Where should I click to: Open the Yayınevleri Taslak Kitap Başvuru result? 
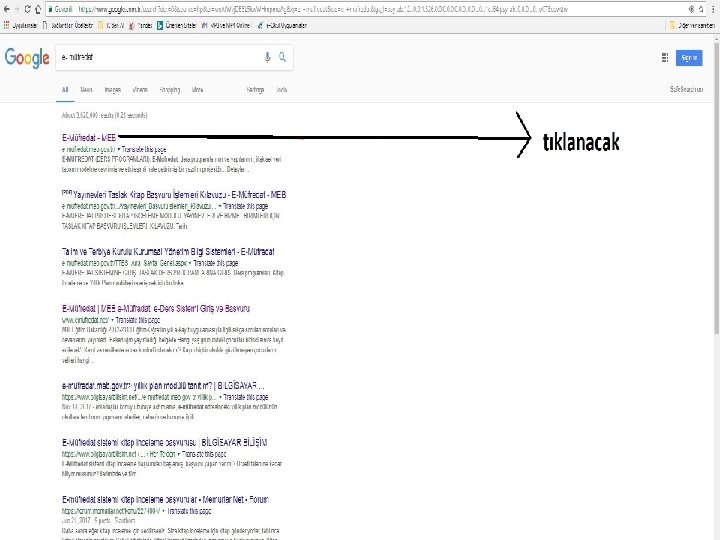[179, 195]
